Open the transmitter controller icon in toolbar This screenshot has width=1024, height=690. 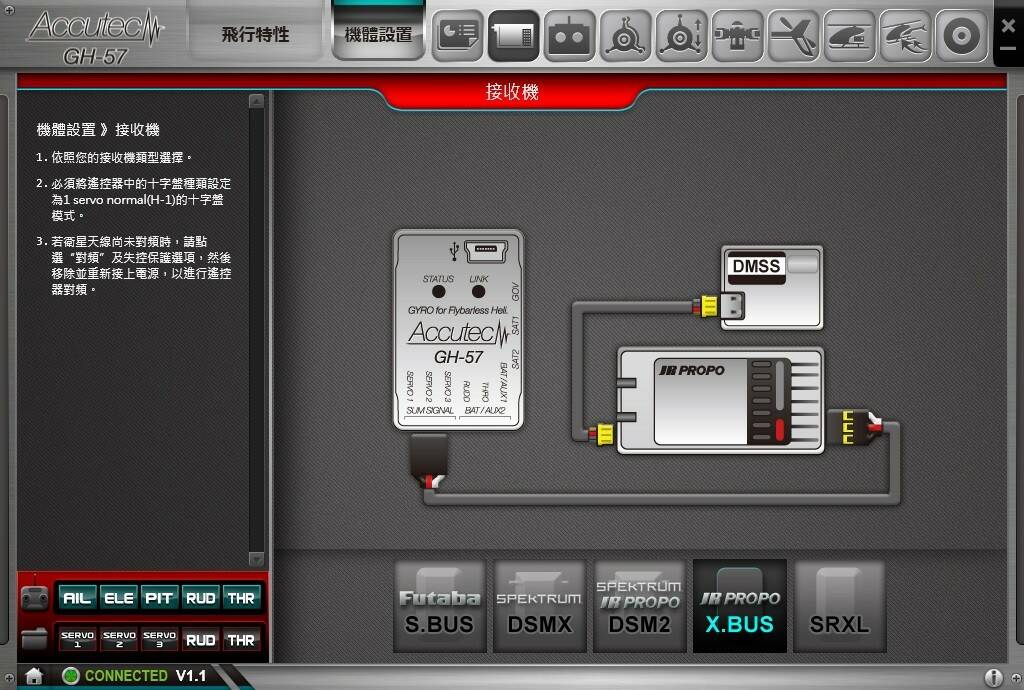[x=569, y=36]
